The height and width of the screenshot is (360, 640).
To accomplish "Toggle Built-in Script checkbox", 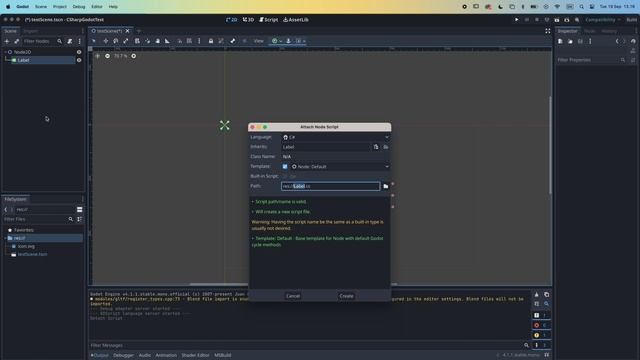I will (285, 176).
